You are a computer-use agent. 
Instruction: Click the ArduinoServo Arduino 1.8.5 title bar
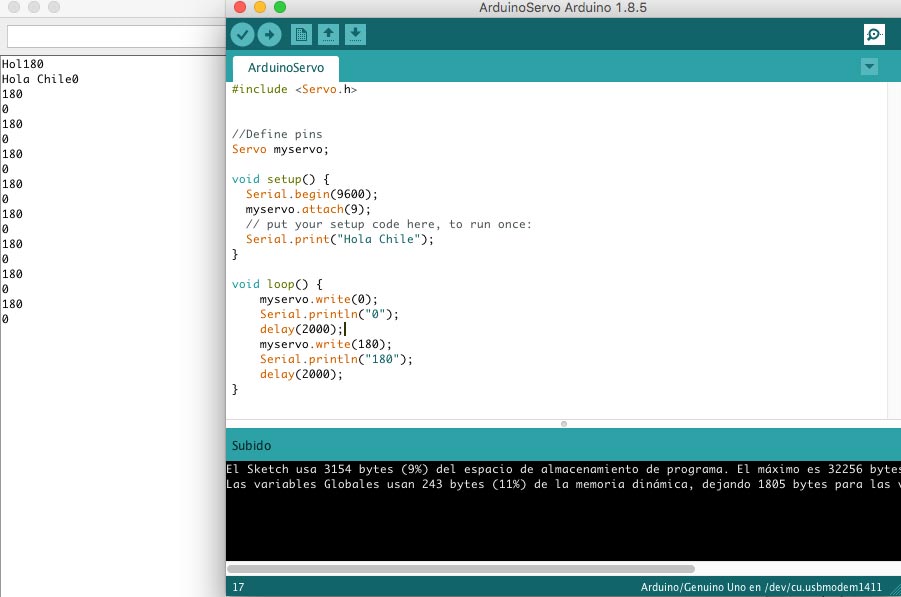(x=560, y=6)
